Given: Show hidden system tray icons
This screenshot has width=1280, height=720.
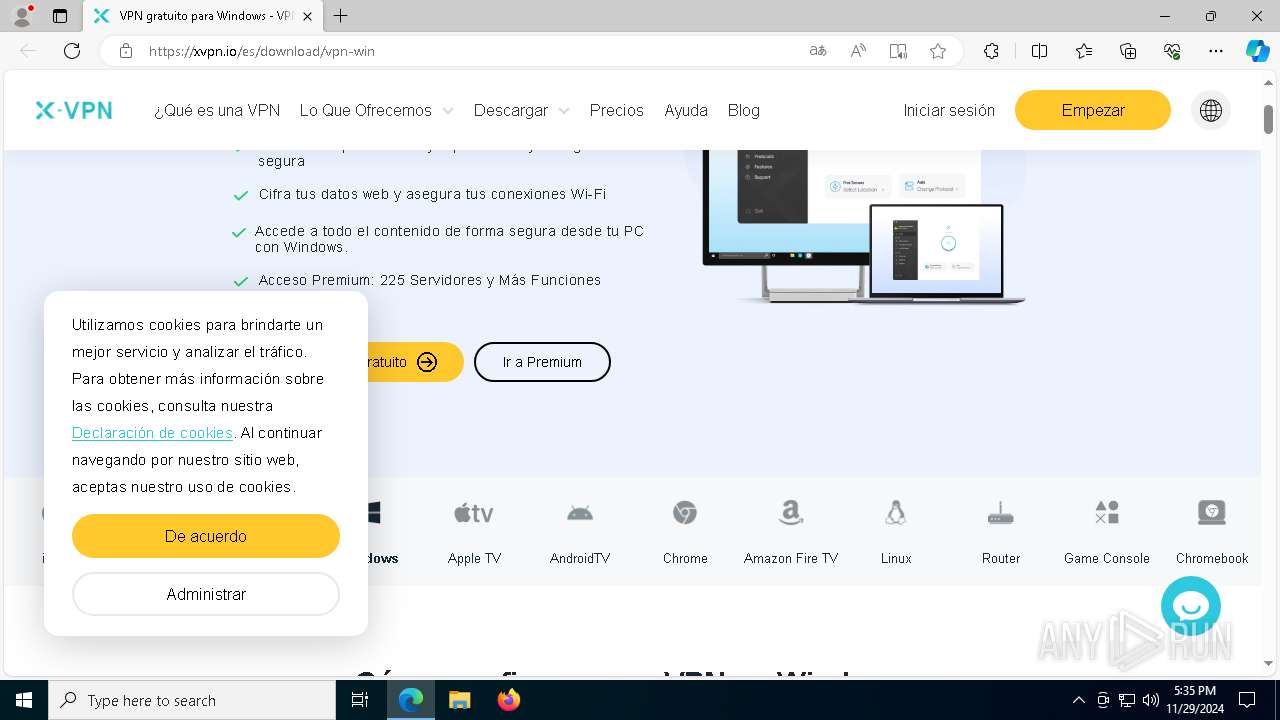Looking at the screenshot, I should point(1078,700).
